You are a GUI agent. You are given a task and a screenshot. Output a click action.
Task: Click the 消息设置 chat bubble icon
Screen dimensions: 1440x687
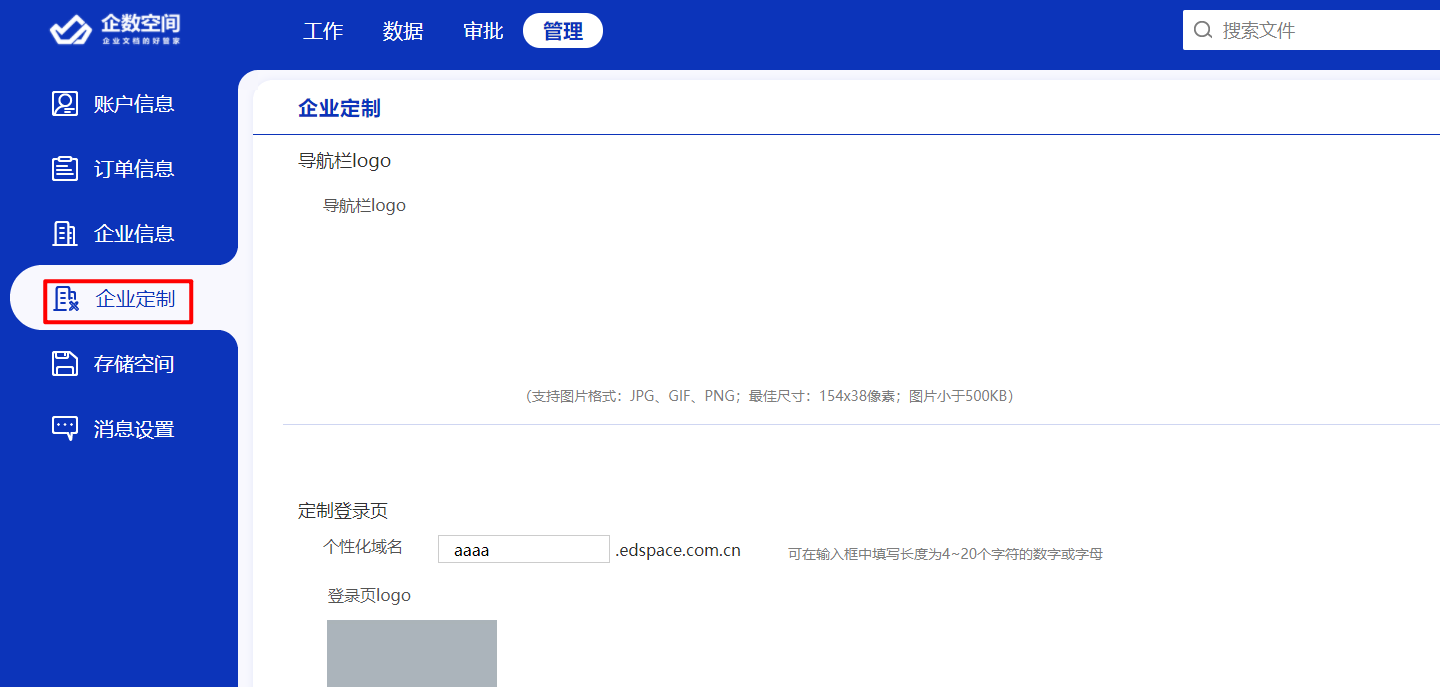65,429
